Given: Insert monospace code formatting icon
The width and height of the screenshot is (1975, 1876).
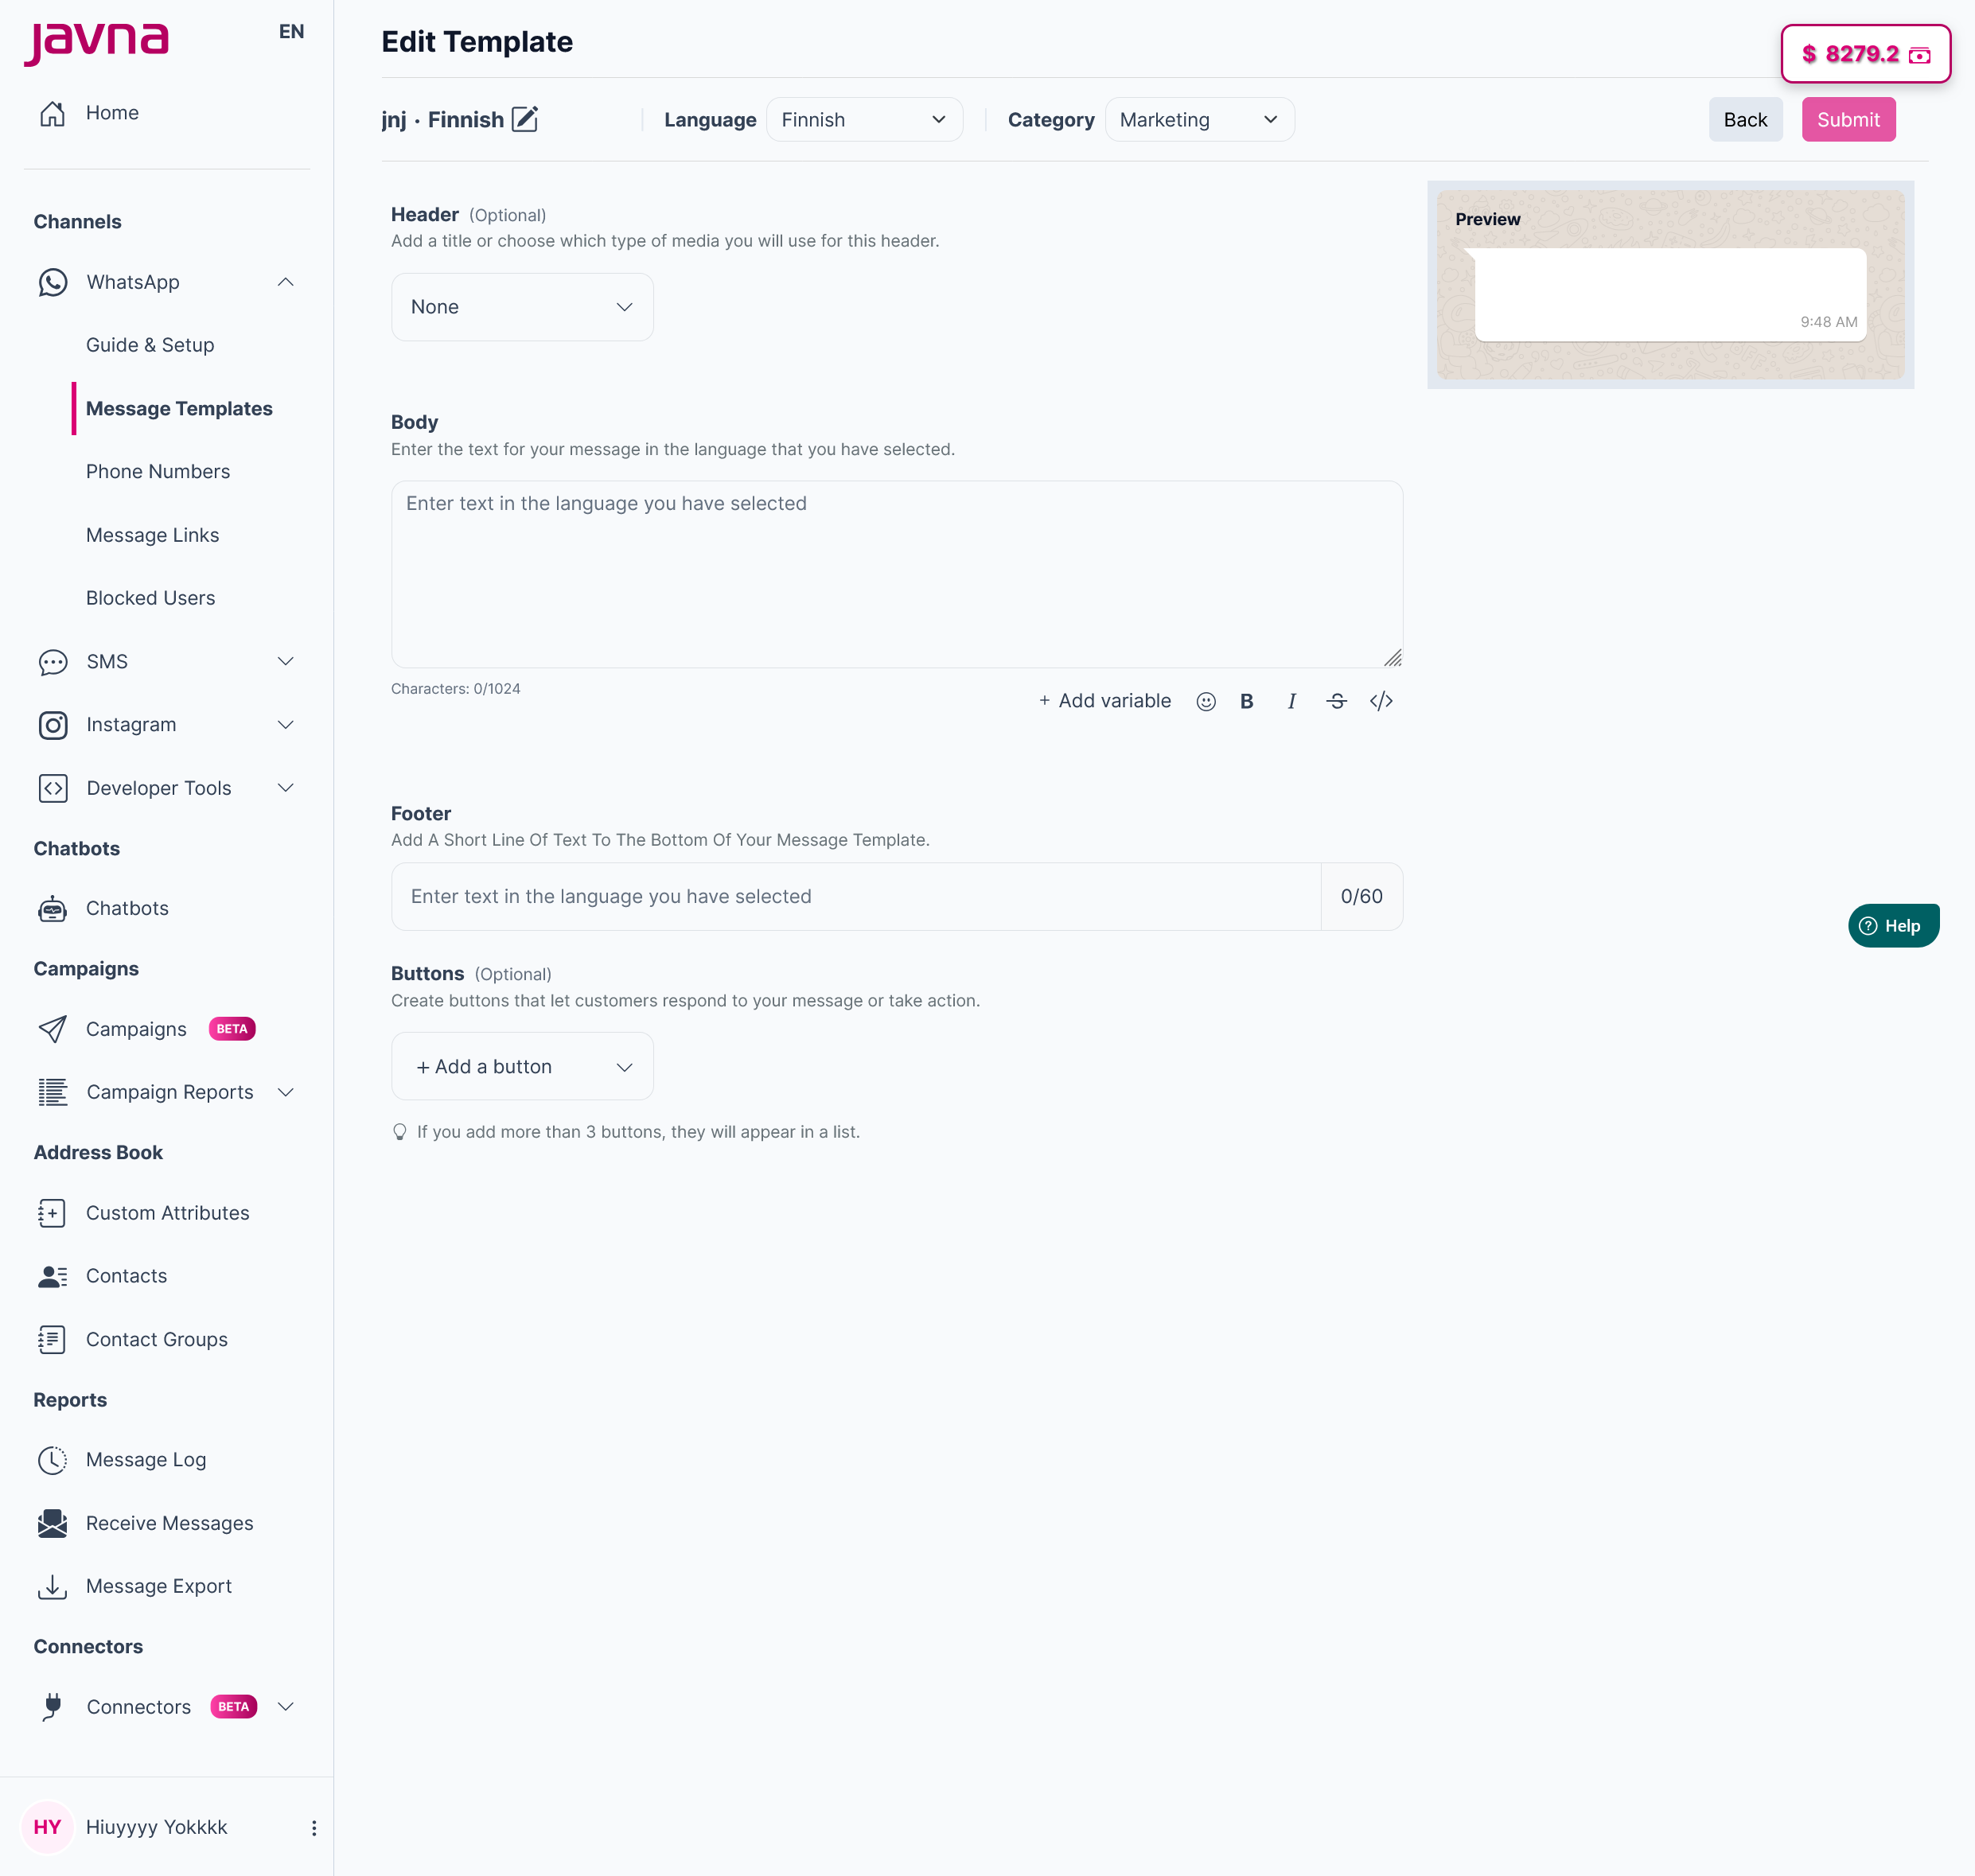Looking at the screenshot, I should [x=1381, y=701].
